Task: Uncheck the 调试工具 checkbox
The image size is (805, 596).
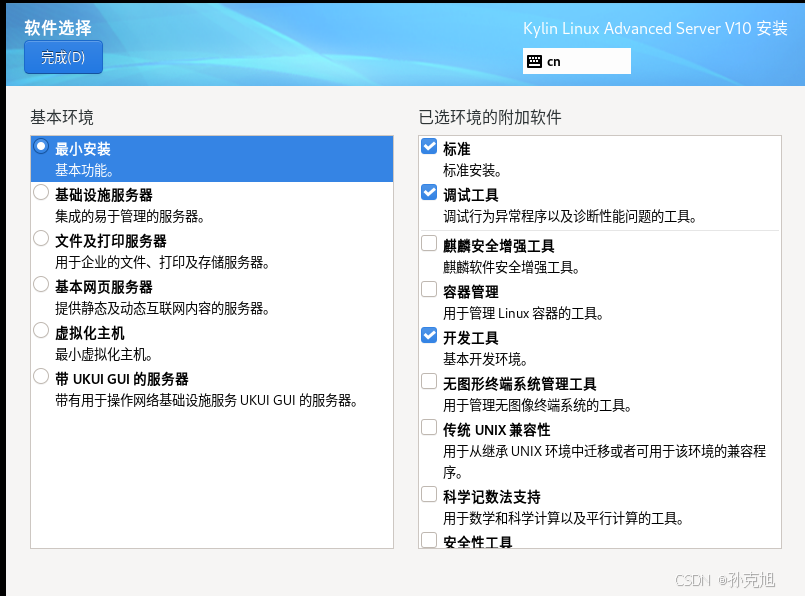Action: pos(429,193)
